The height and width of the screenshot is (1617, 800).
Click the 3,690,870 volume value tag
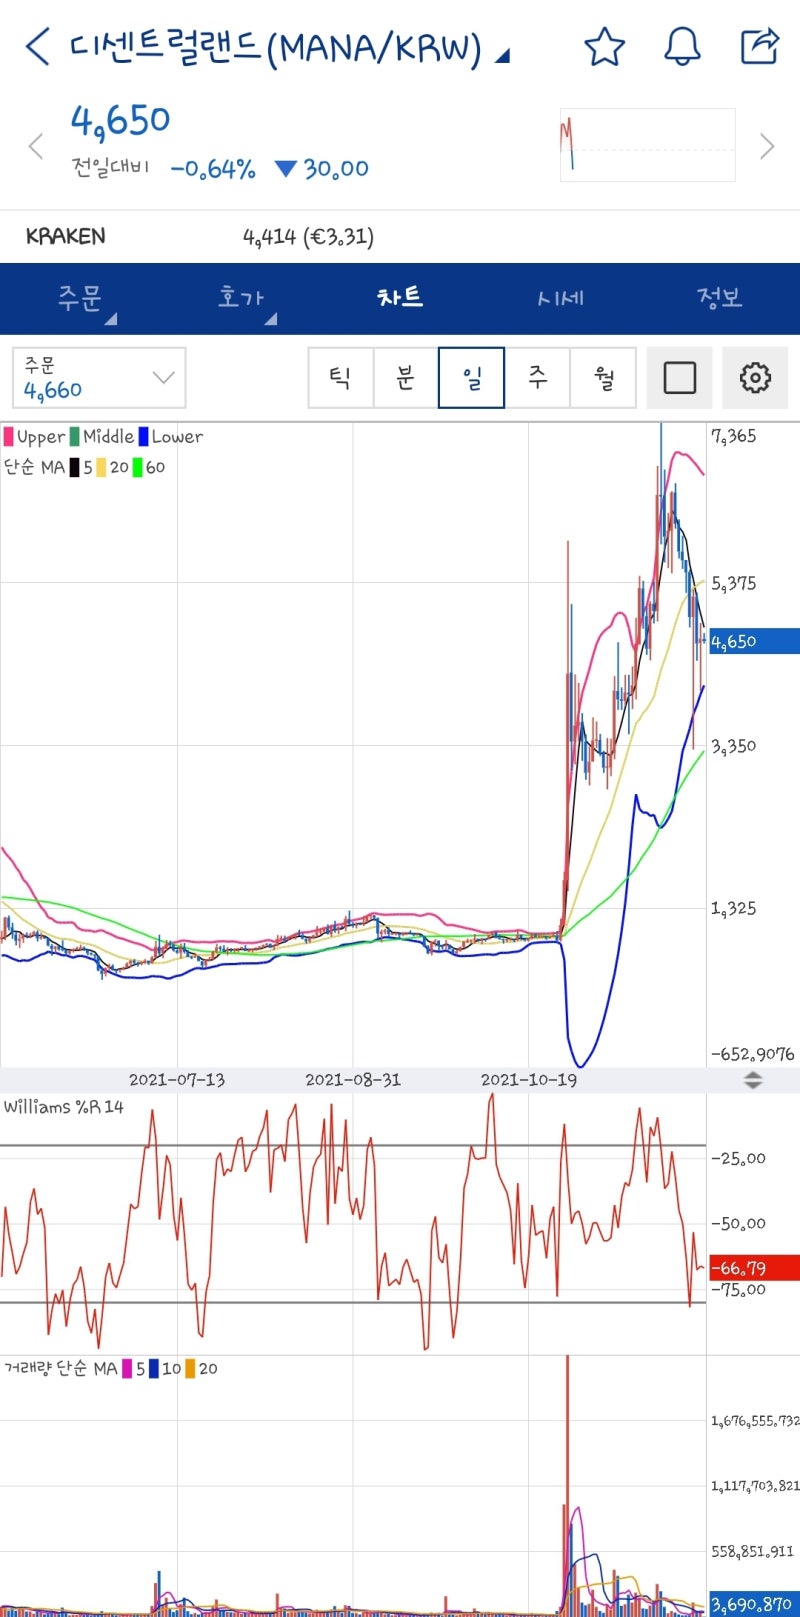pyautogui.click(x=754, y=1604)
